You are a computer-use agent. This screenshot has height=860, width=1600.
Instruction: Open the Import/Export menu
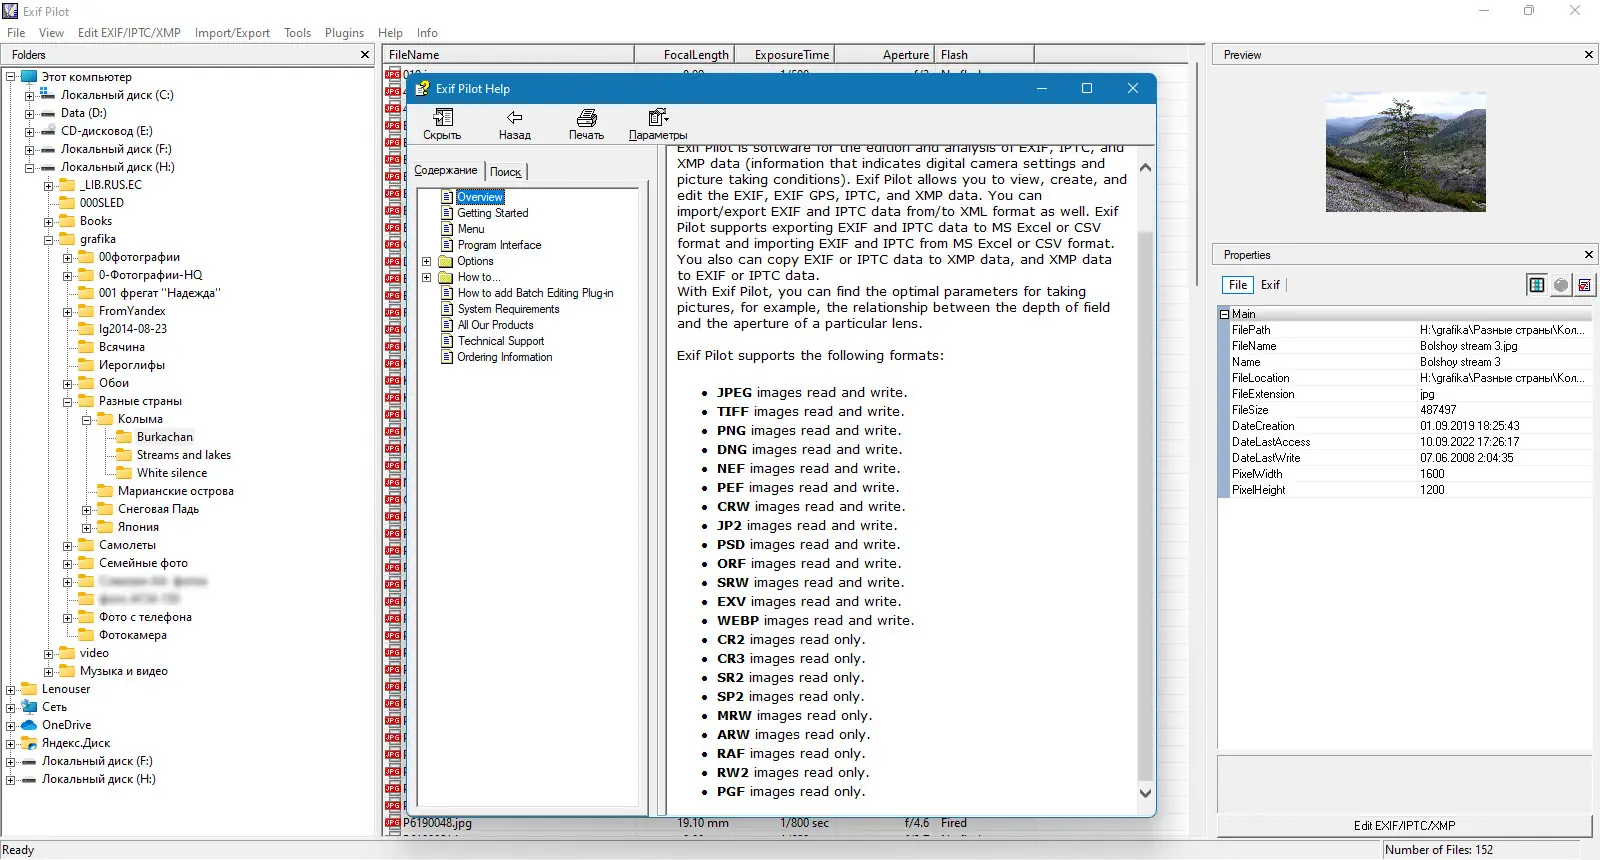232,33
